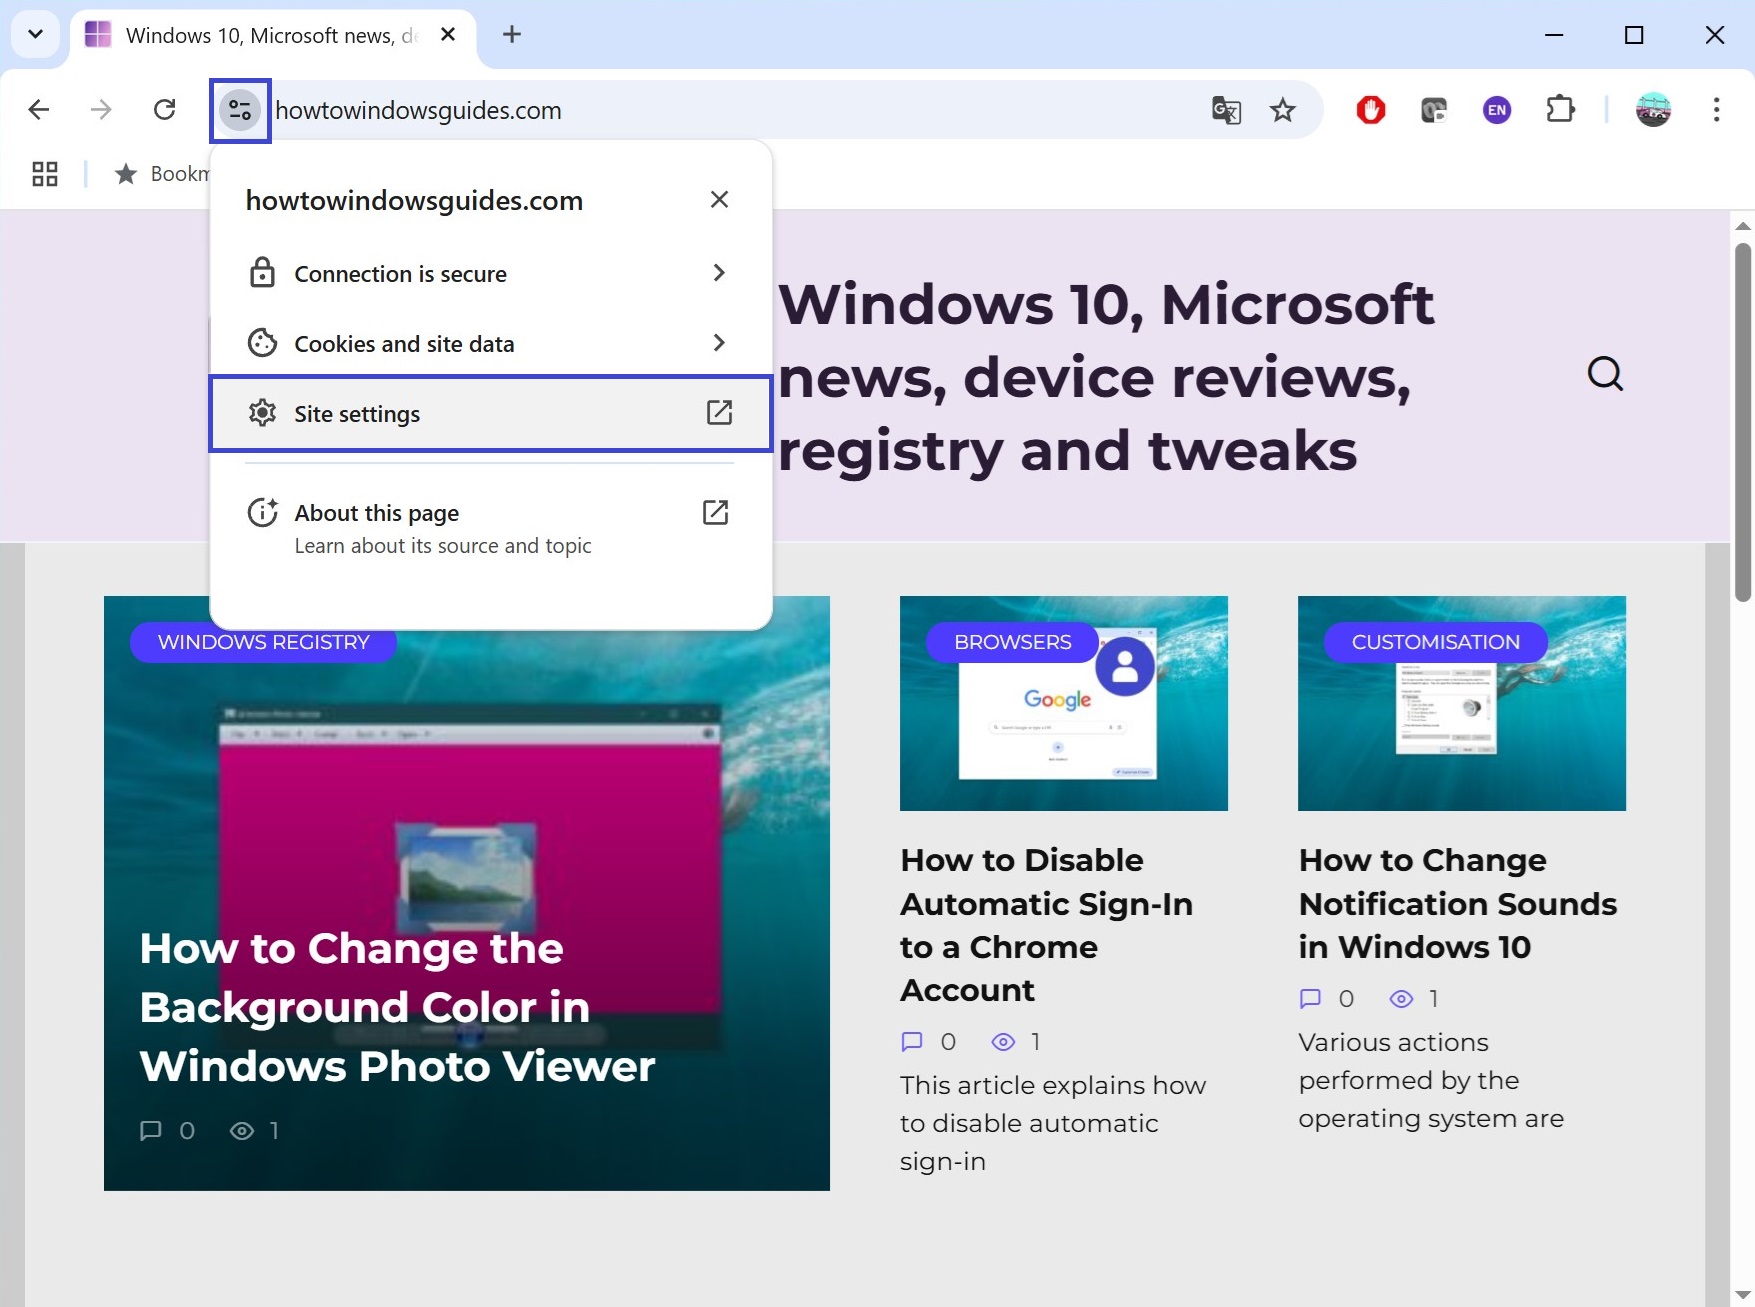Open the apps grid in bookmarks bar
Viewport: 1755px width, 1307px height.
pyautogui.click(x=45, y=174)
